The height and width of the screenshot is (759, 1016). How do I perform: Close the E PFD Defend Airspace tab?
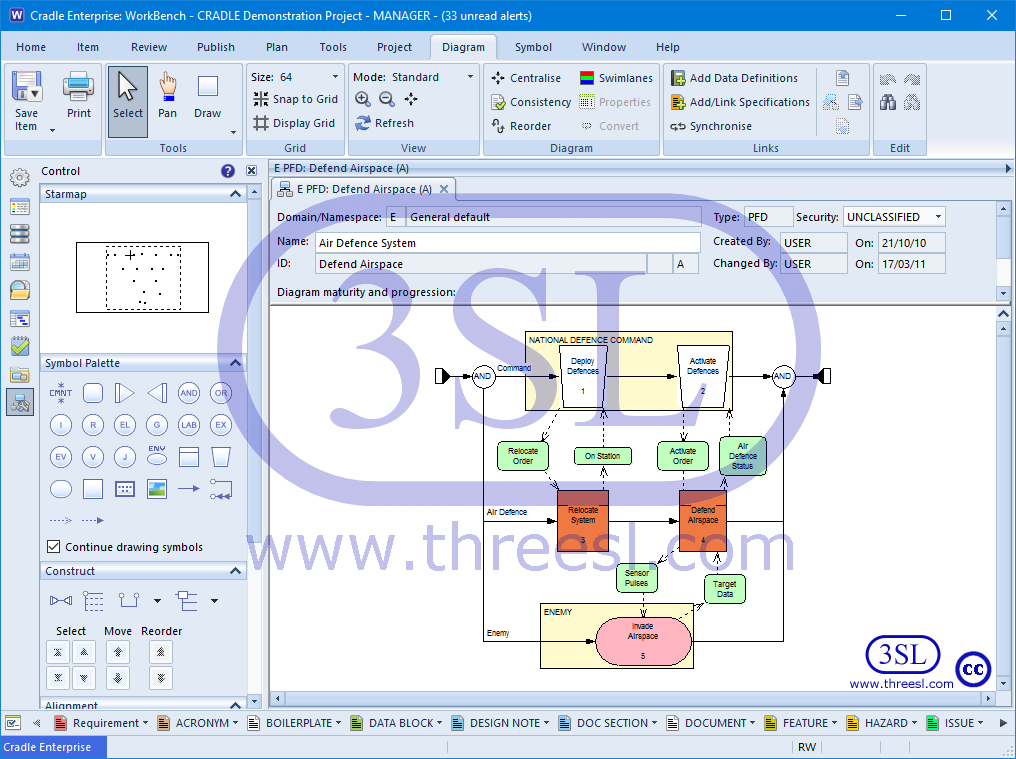click(x=444, y=189)
